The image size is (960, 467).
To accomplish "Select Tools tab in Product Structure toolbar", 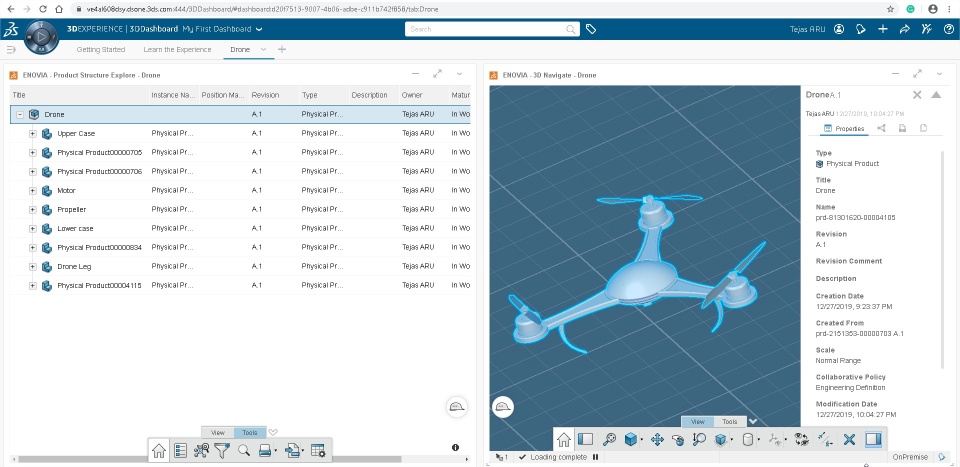I will pos(250,433).
